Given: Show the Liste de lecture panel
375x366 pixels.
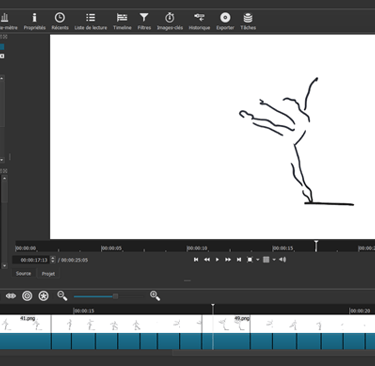Looking at the screenshot, I should pyautogui.click(x=91, y=21).
